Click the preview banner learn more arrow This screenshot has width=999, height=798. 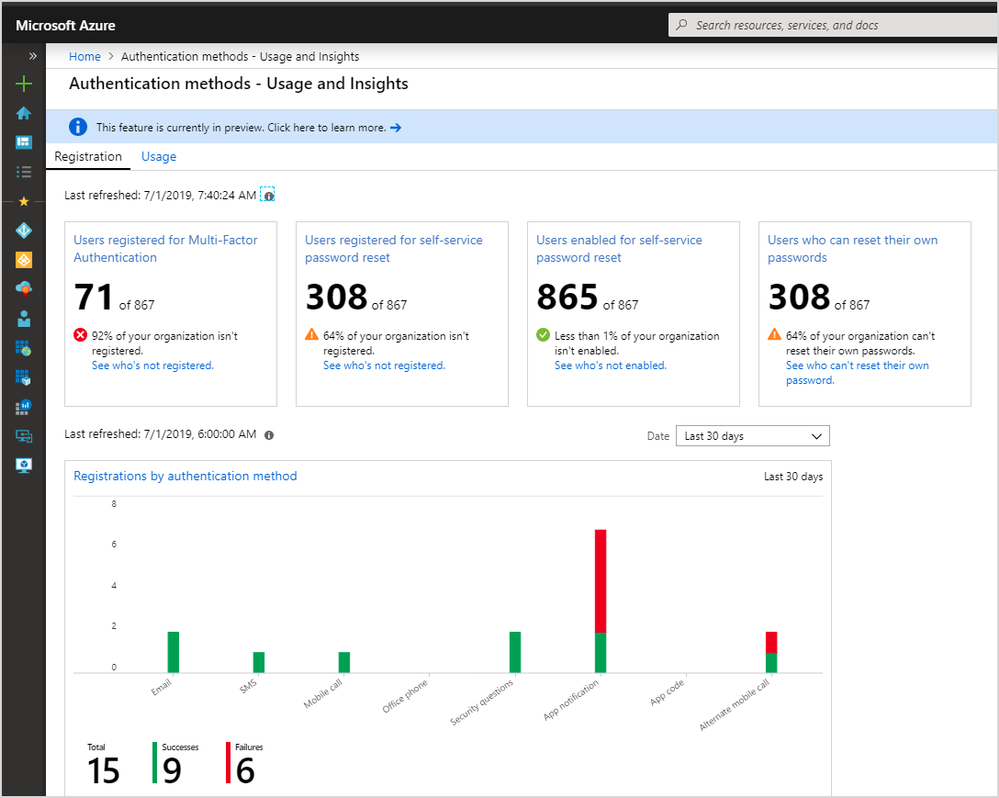click(x=396, y=128)
